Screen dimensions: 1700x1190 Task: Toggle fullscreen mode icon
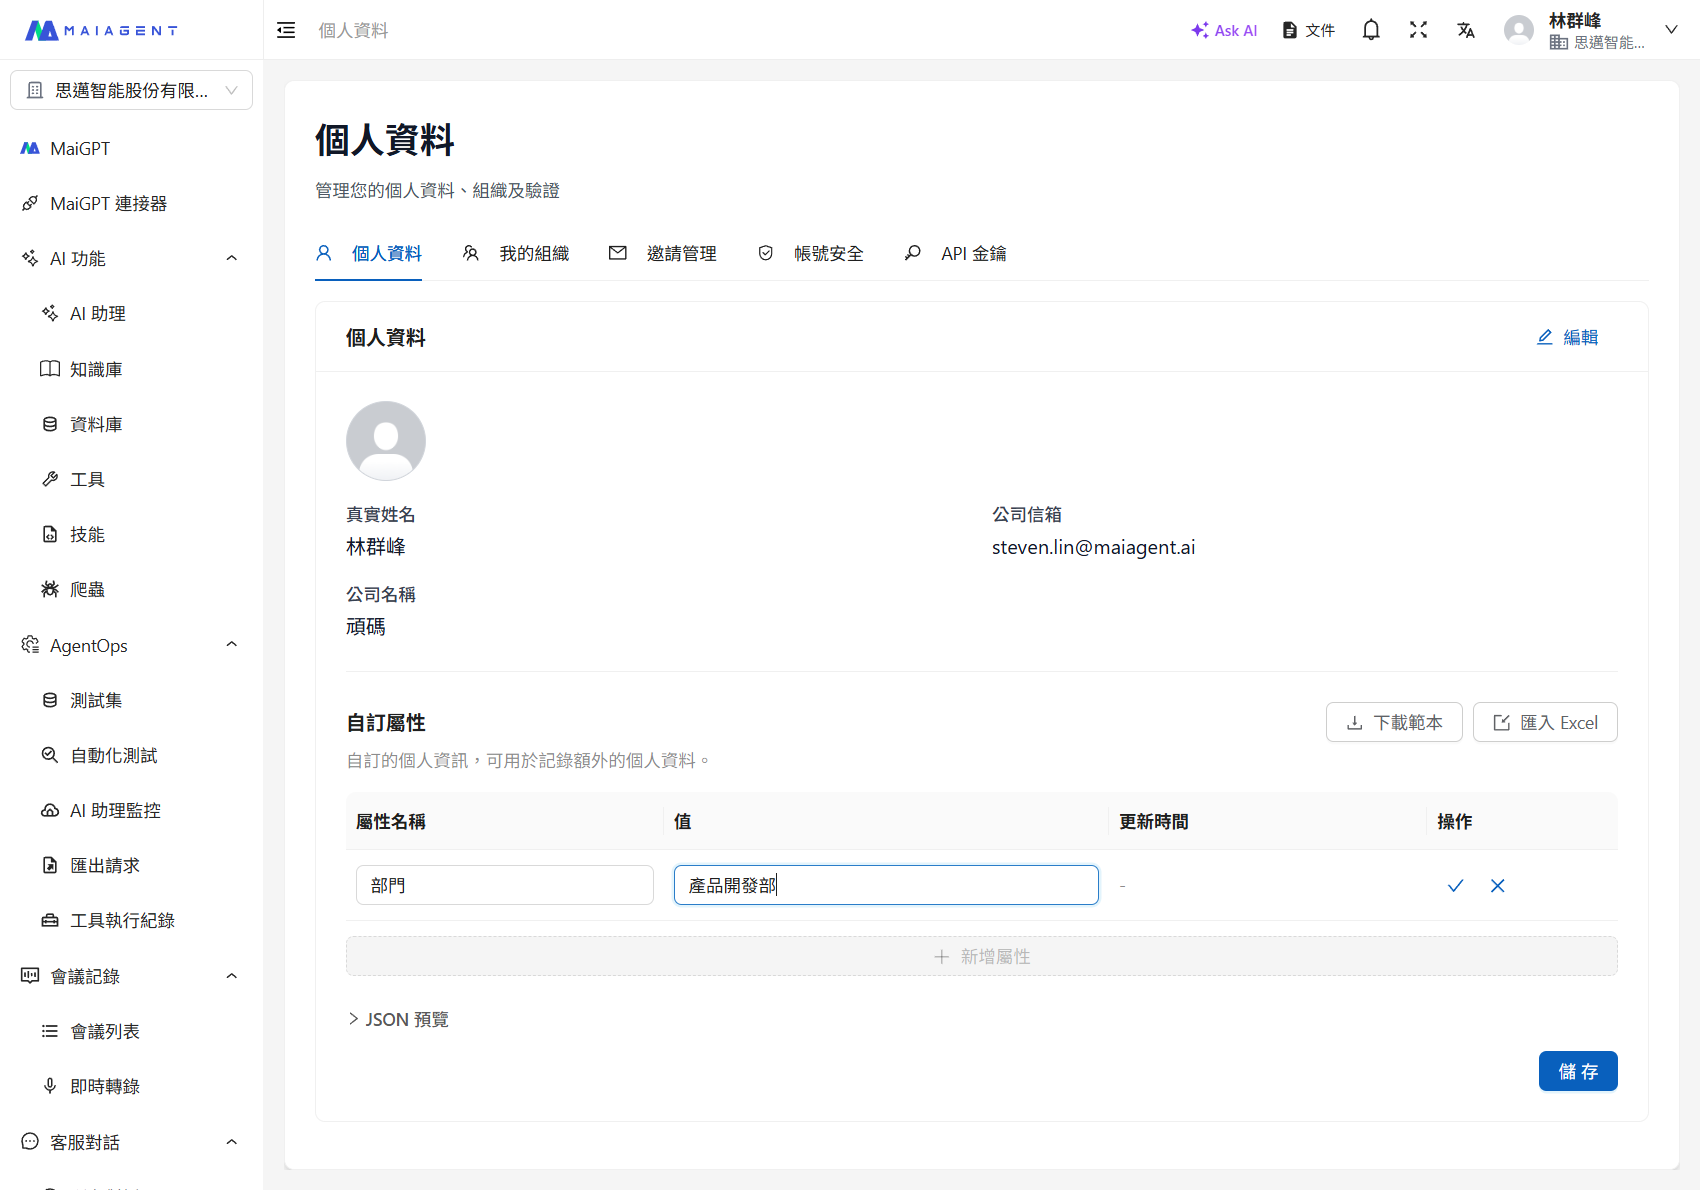point(1418,30)
